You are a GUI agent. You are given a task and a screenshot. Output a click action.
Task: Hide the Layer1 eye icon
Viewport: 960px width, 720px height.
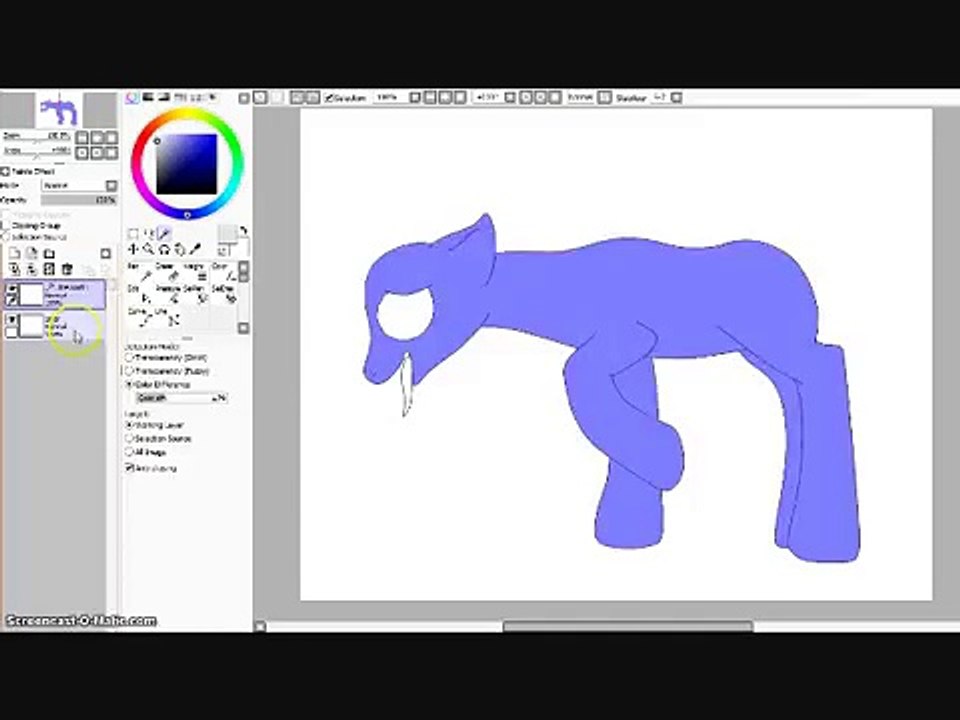point(11,320)
